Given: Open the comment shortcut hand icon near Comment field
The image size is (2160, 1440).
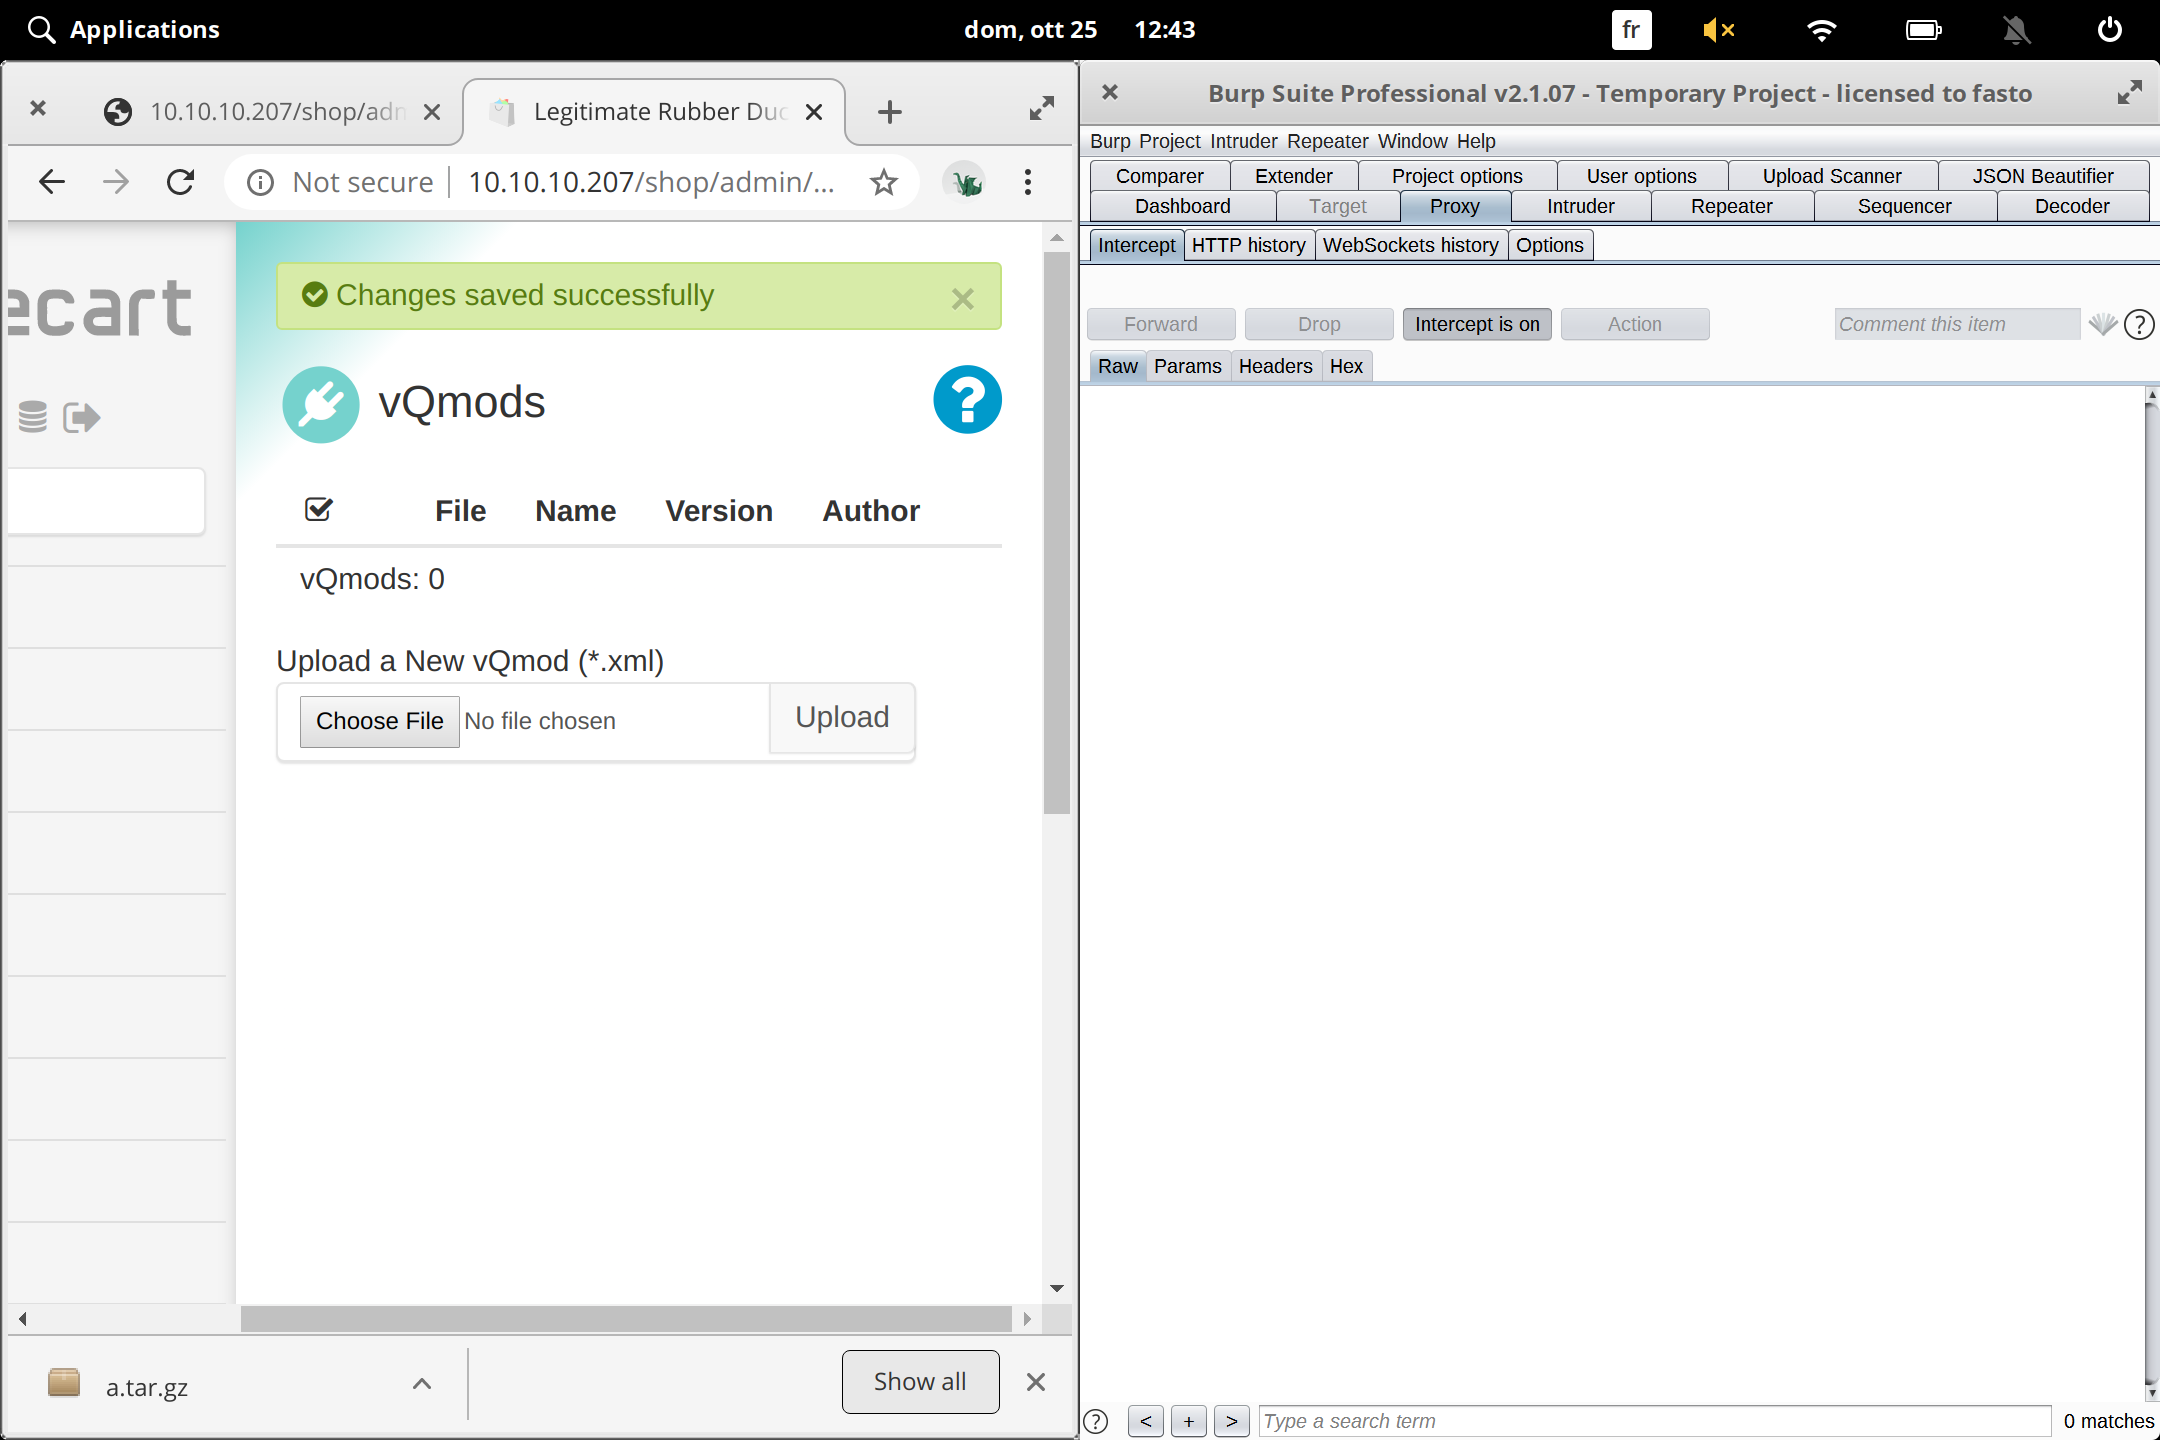Looking at the screenshot, I should (2103, 324).
